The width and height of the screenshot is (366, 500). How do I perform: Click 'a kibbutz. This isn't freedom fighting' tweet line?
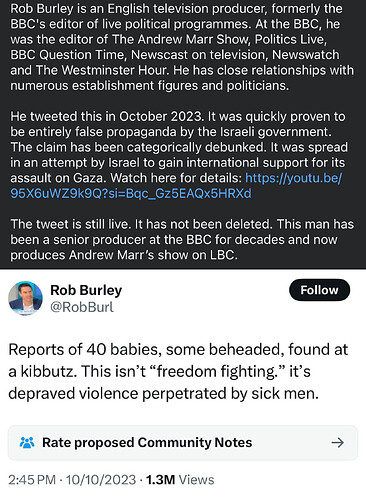pos(159,371)
